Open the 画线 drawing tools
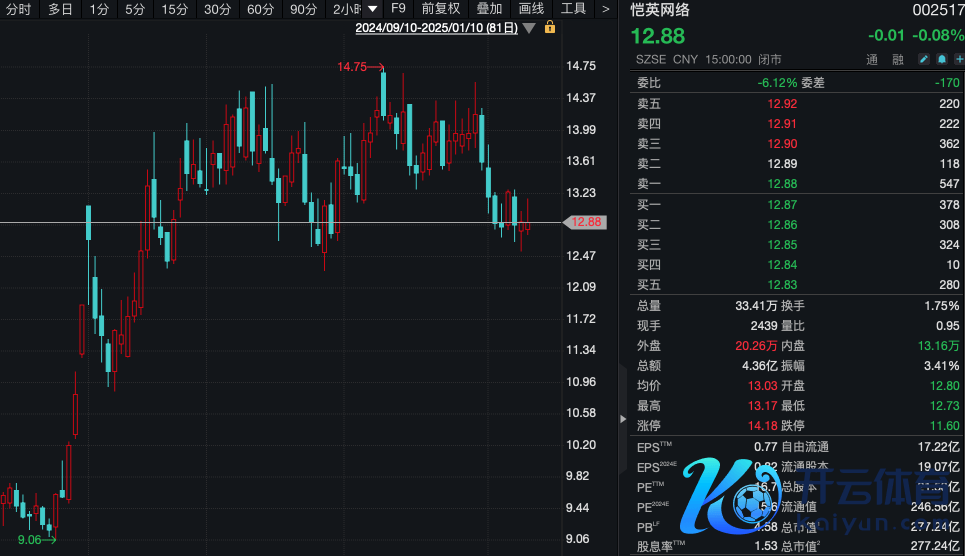Screen dimensions: 965x556 coord(531,9)
